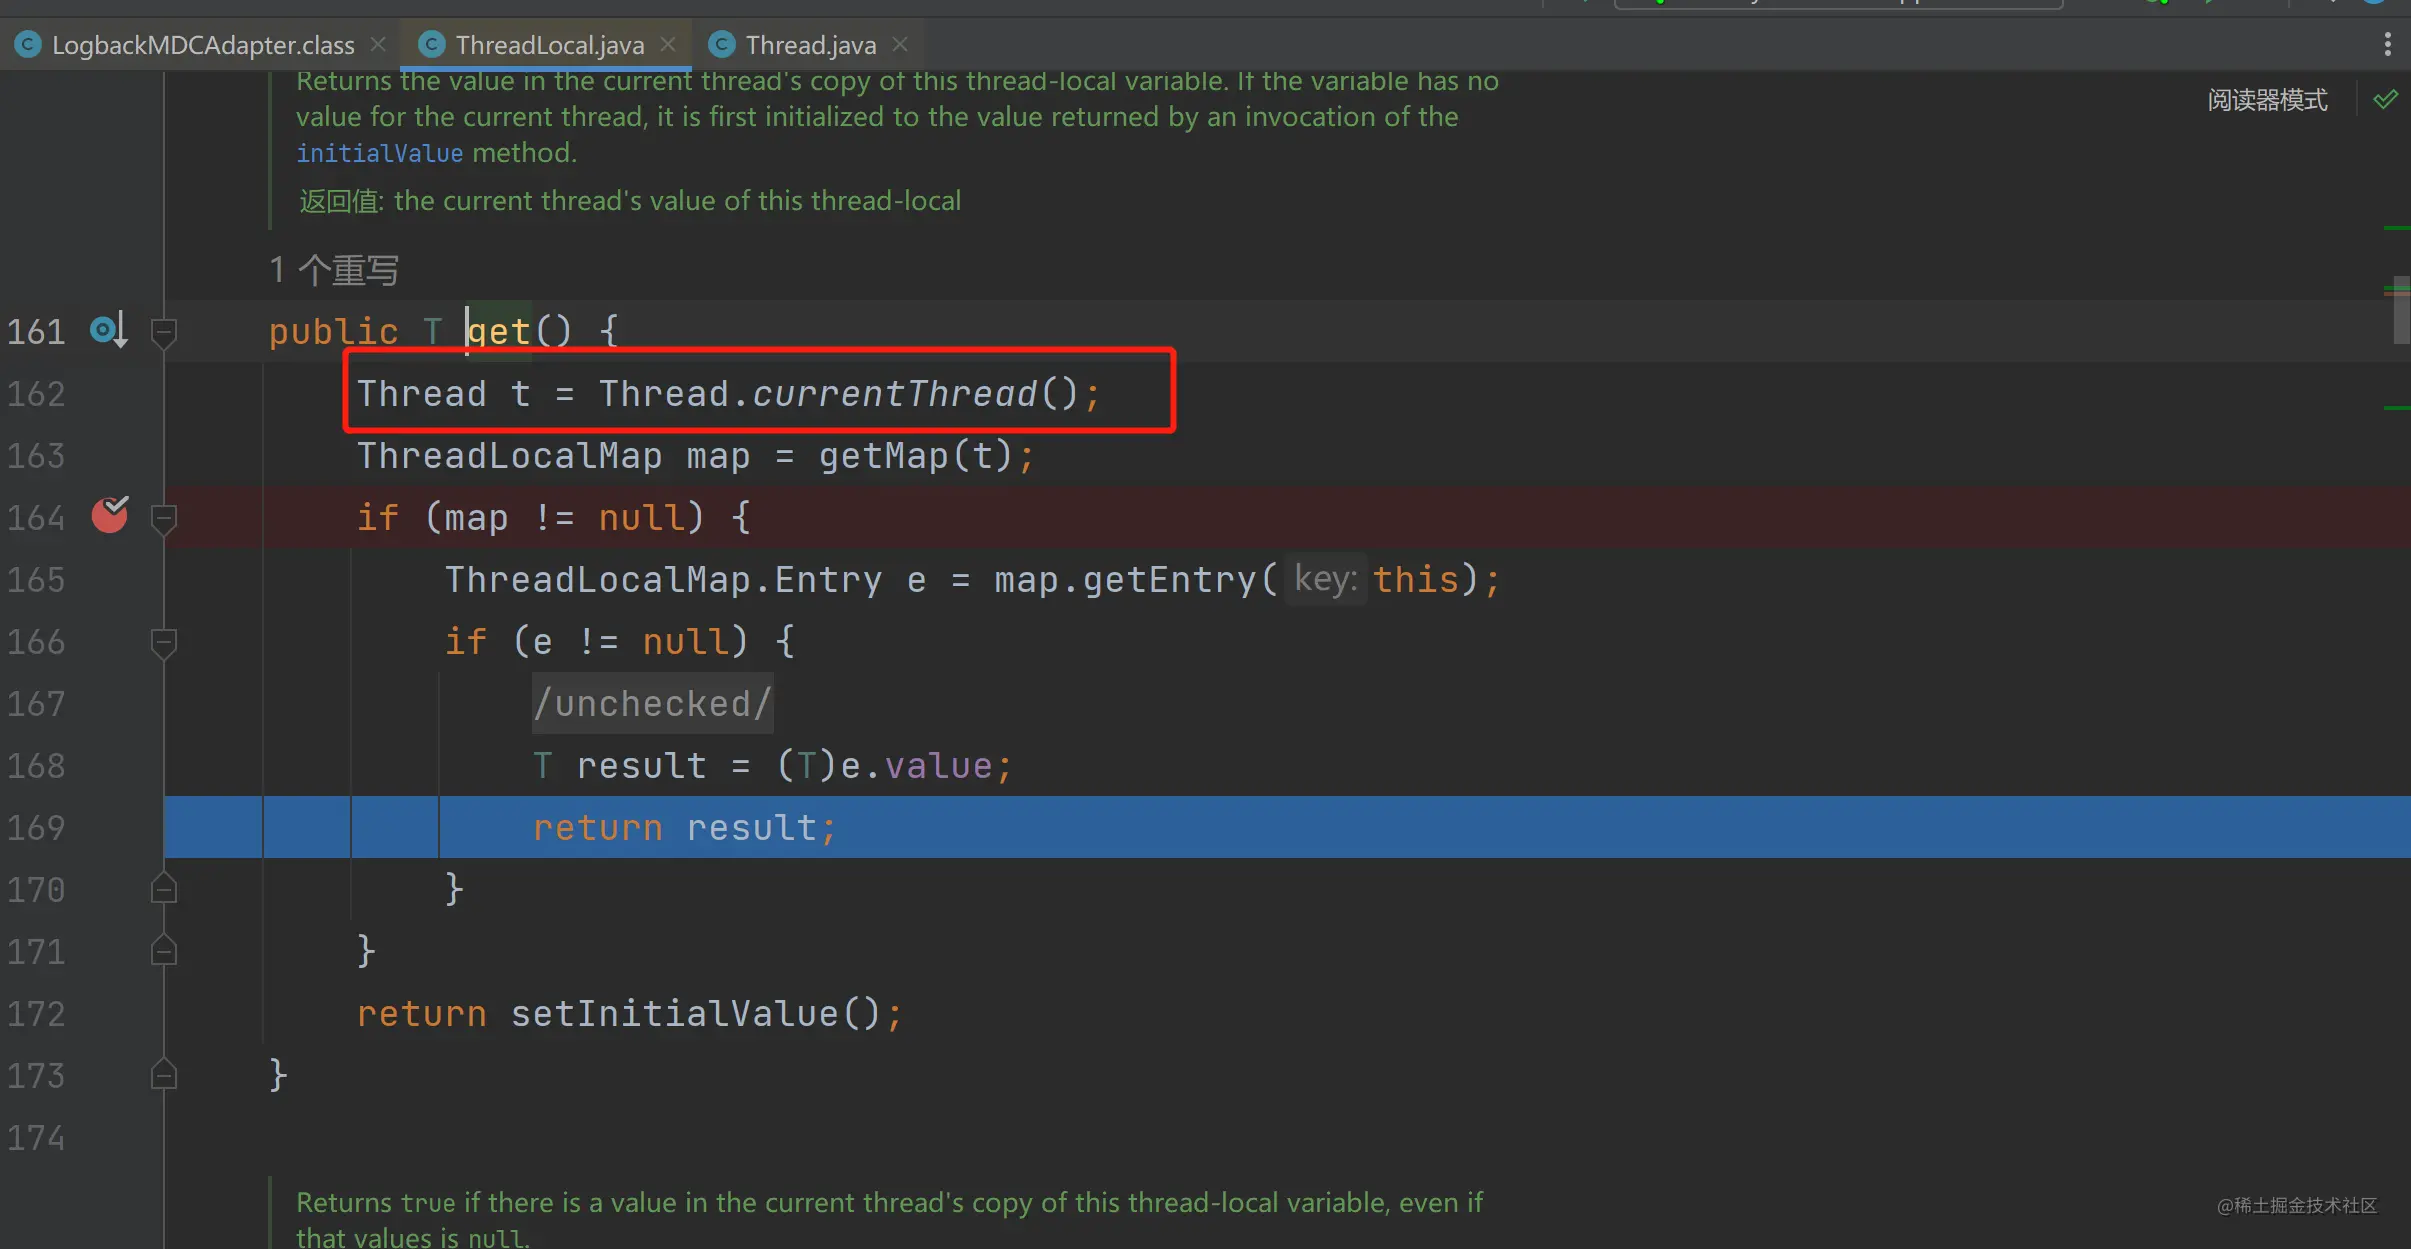
Task: Click the overridden-method gutter icon on line 161
Action: pyautogui.click(x=109, y=330)
